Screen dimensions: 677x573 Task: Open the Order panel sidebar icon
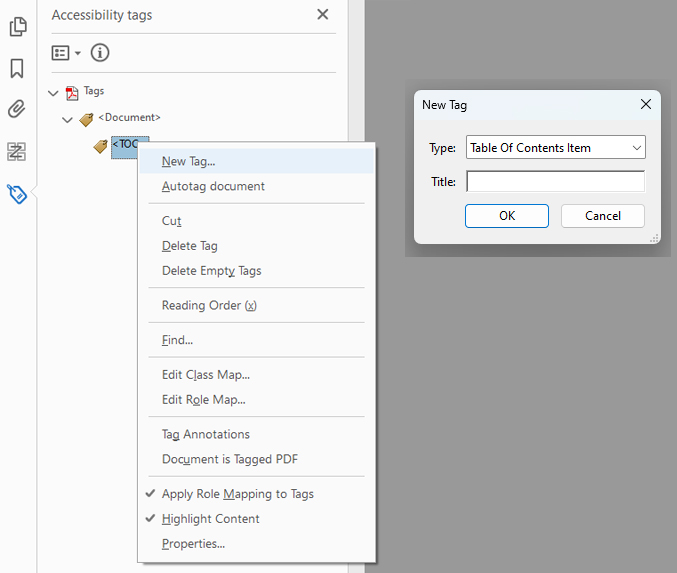(x=17, y=152)
